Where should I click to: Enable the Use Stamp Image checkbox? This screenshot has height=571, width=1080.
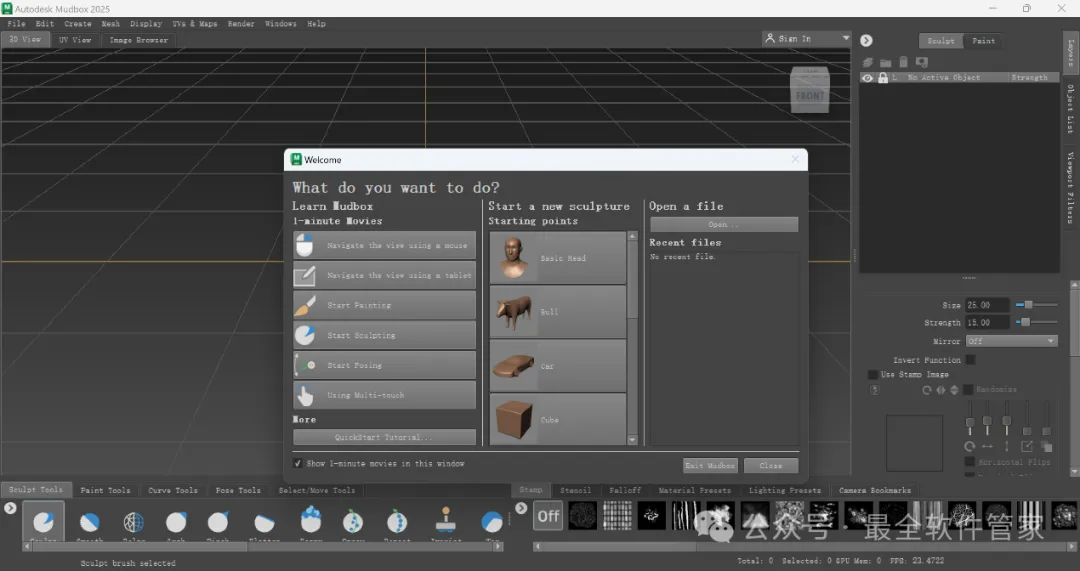873,374
